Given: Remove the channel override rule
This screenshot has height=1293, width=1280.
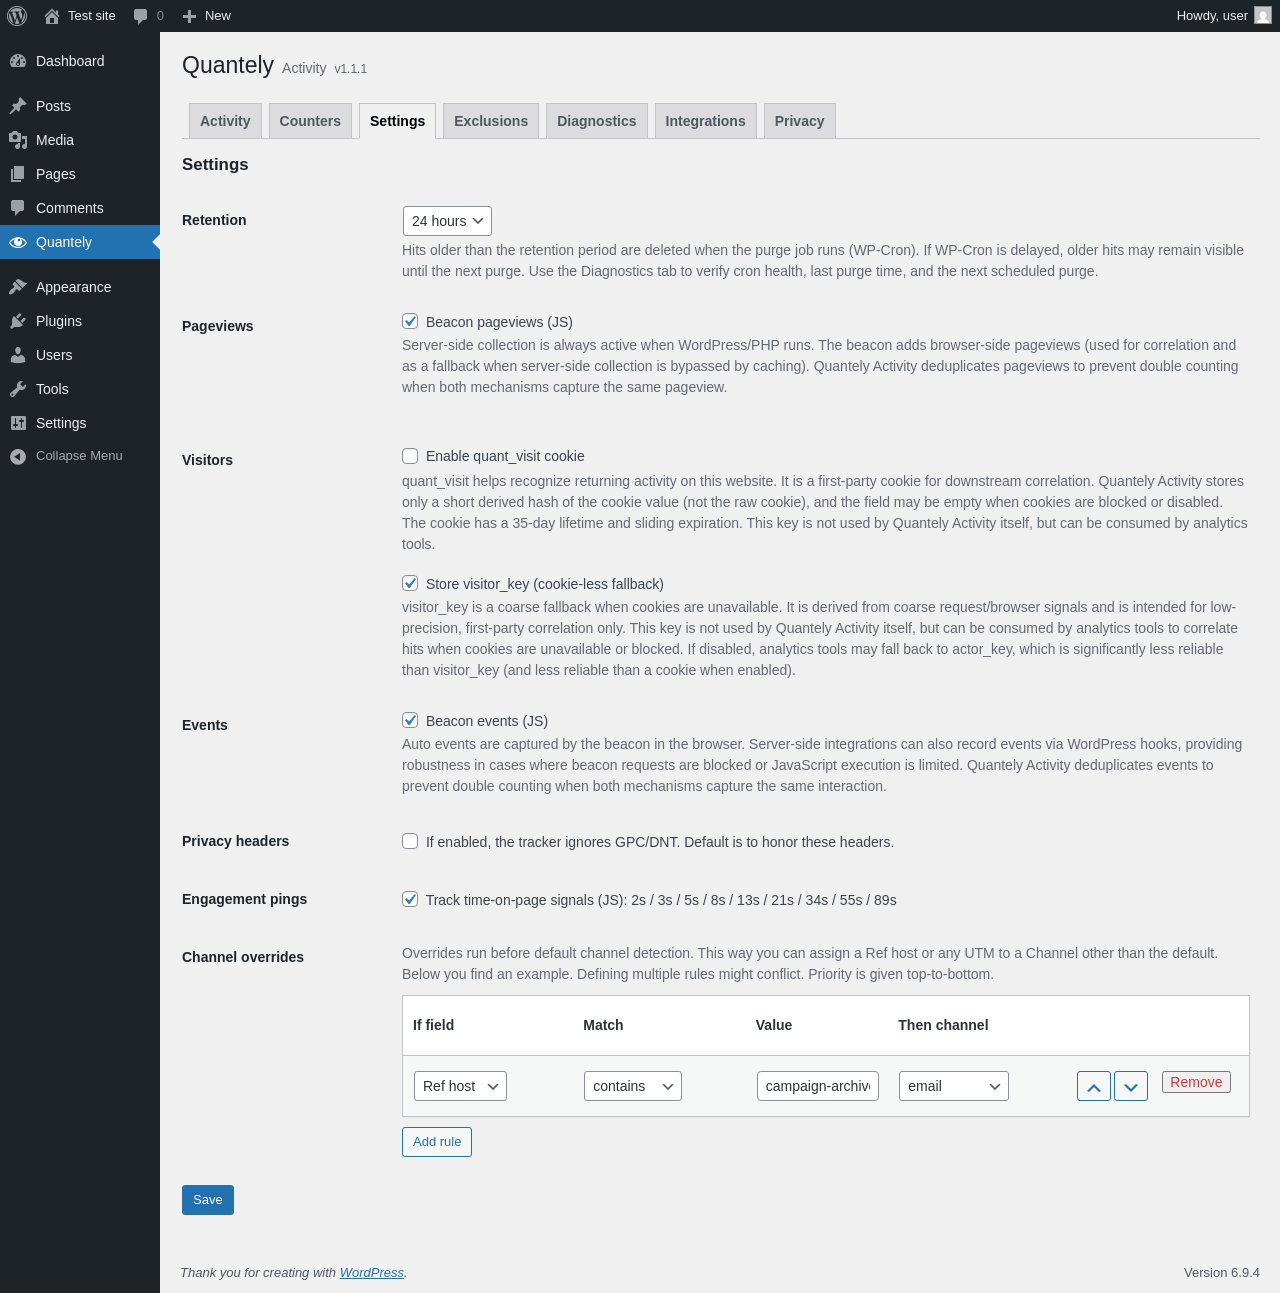Looking at the screenshot, I should [x=1196, y=1082].
